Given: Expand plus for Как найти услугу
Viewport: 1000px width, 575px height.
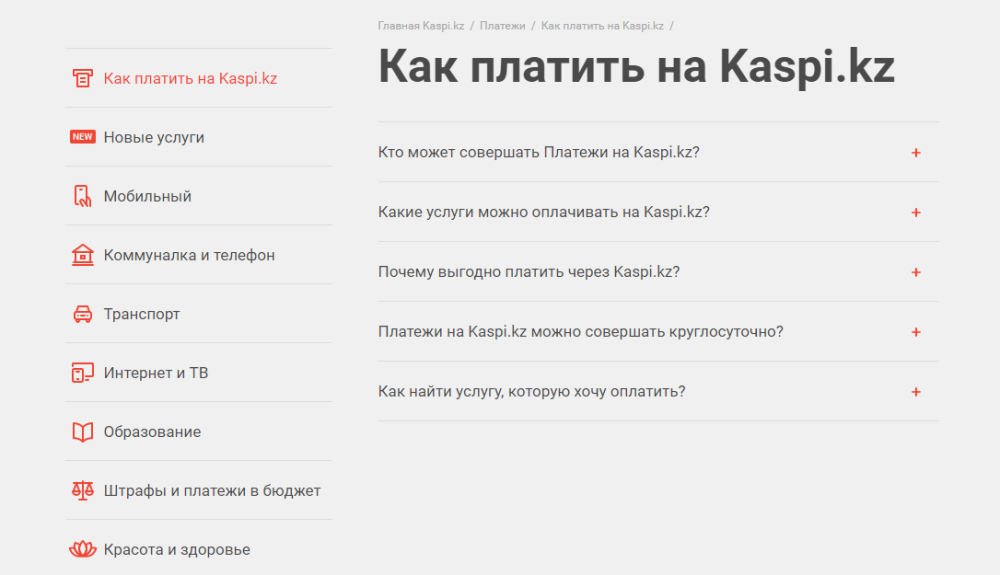Looking at the screenshot, I should tap(916, 392).
